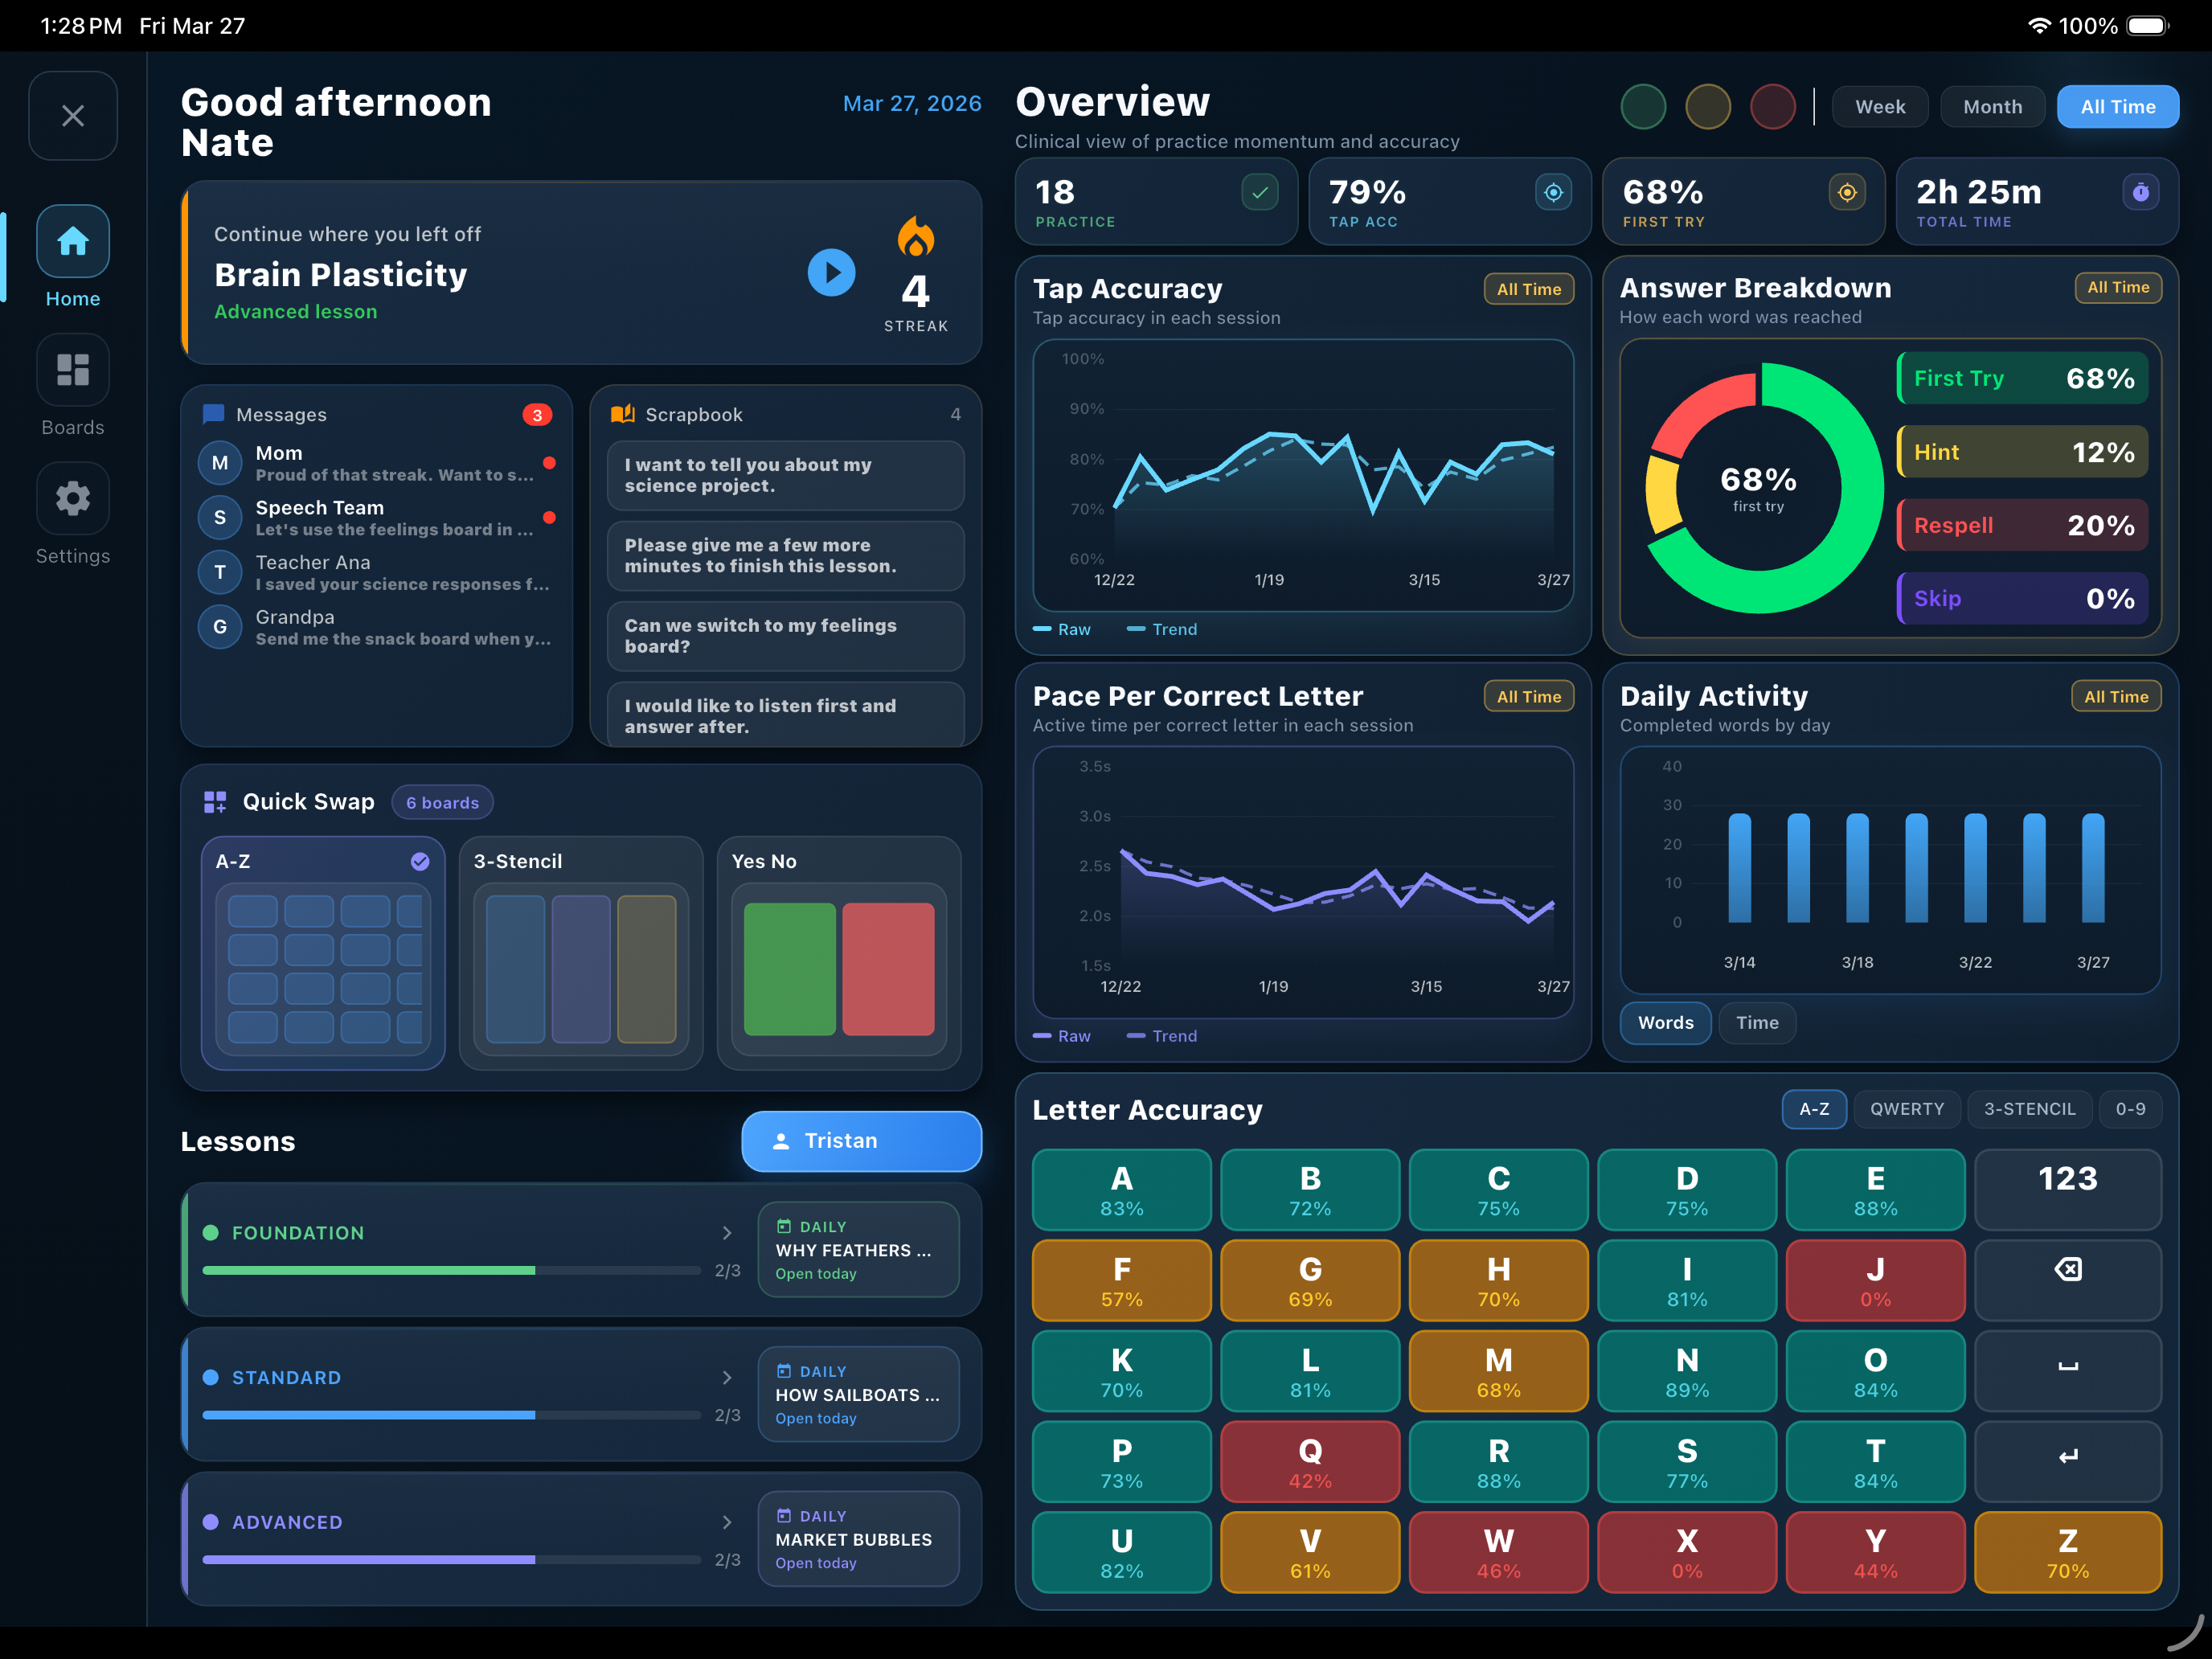
Task: Select the green color filter circle
Action: [x=1643, y=107]
